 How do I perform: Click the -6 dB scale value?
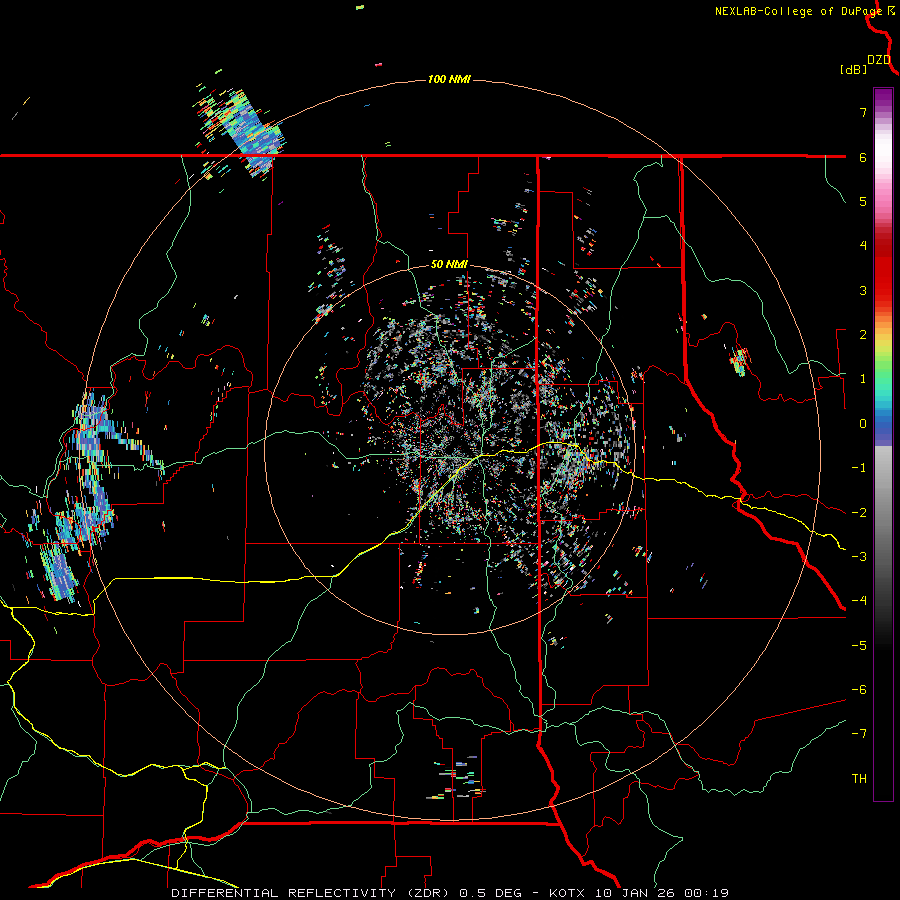point(859,690)
